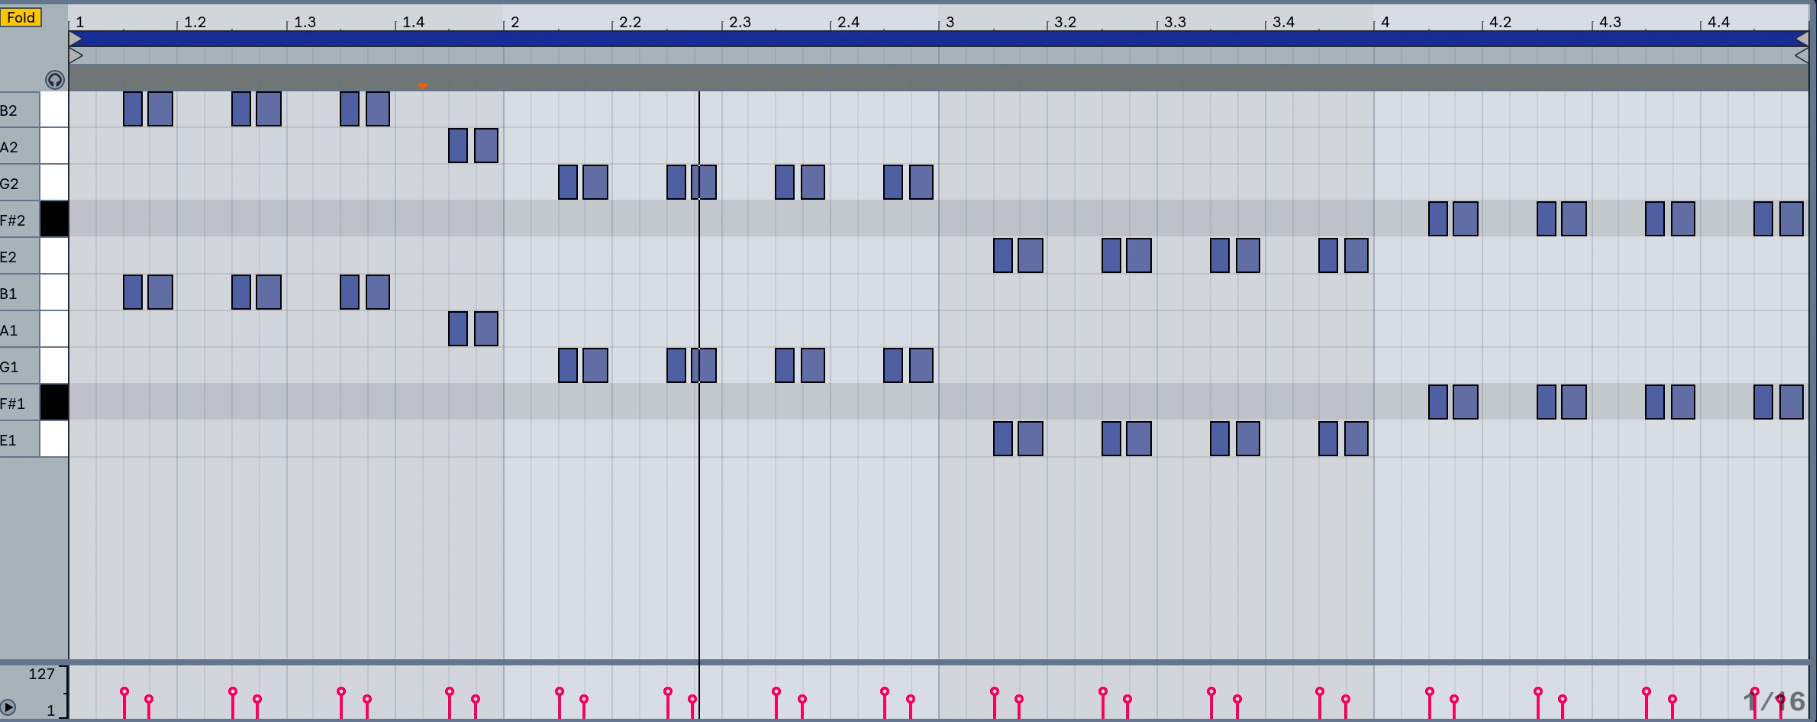Select the blue loop brace bar

939,38
